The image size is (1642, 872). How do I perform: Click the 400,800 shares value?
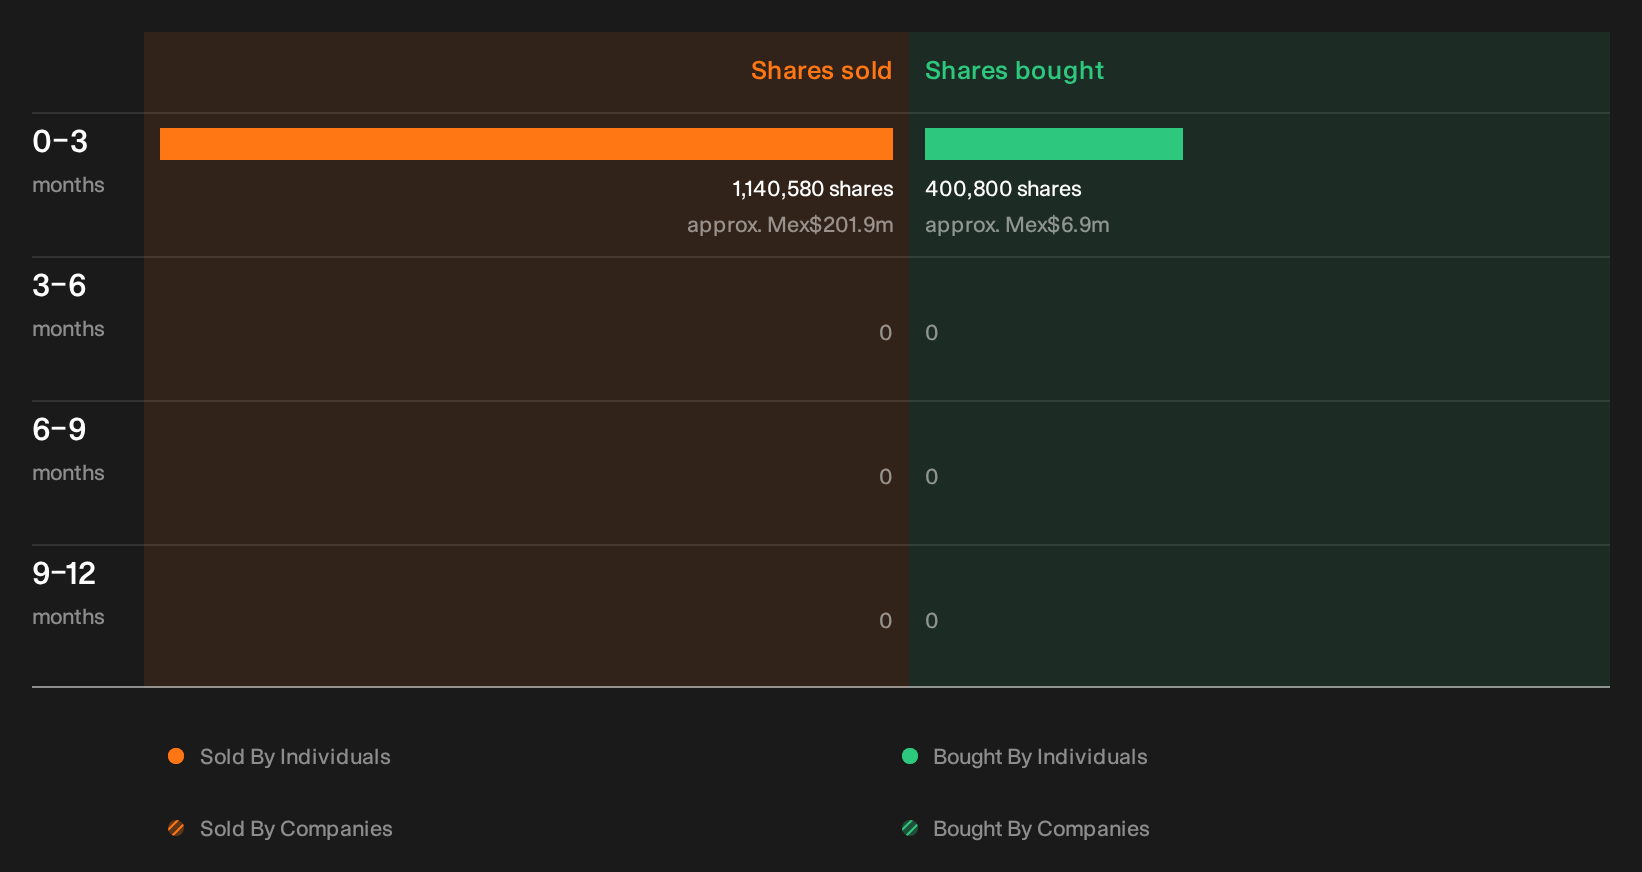pos(1003,189)
